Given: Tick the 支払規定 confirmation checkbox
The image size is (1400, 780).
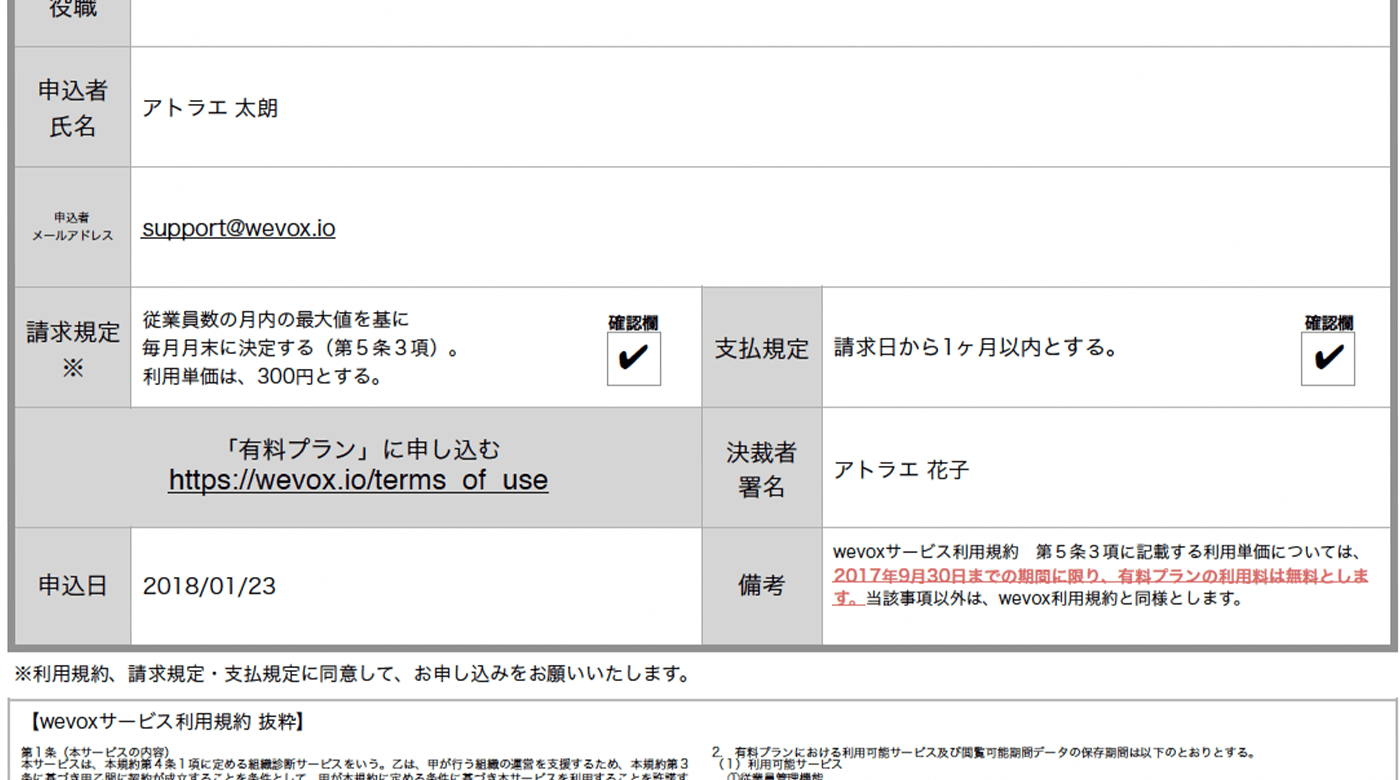Looking at the screenshot, I should pyautogui.click(x=1328, y=359).
